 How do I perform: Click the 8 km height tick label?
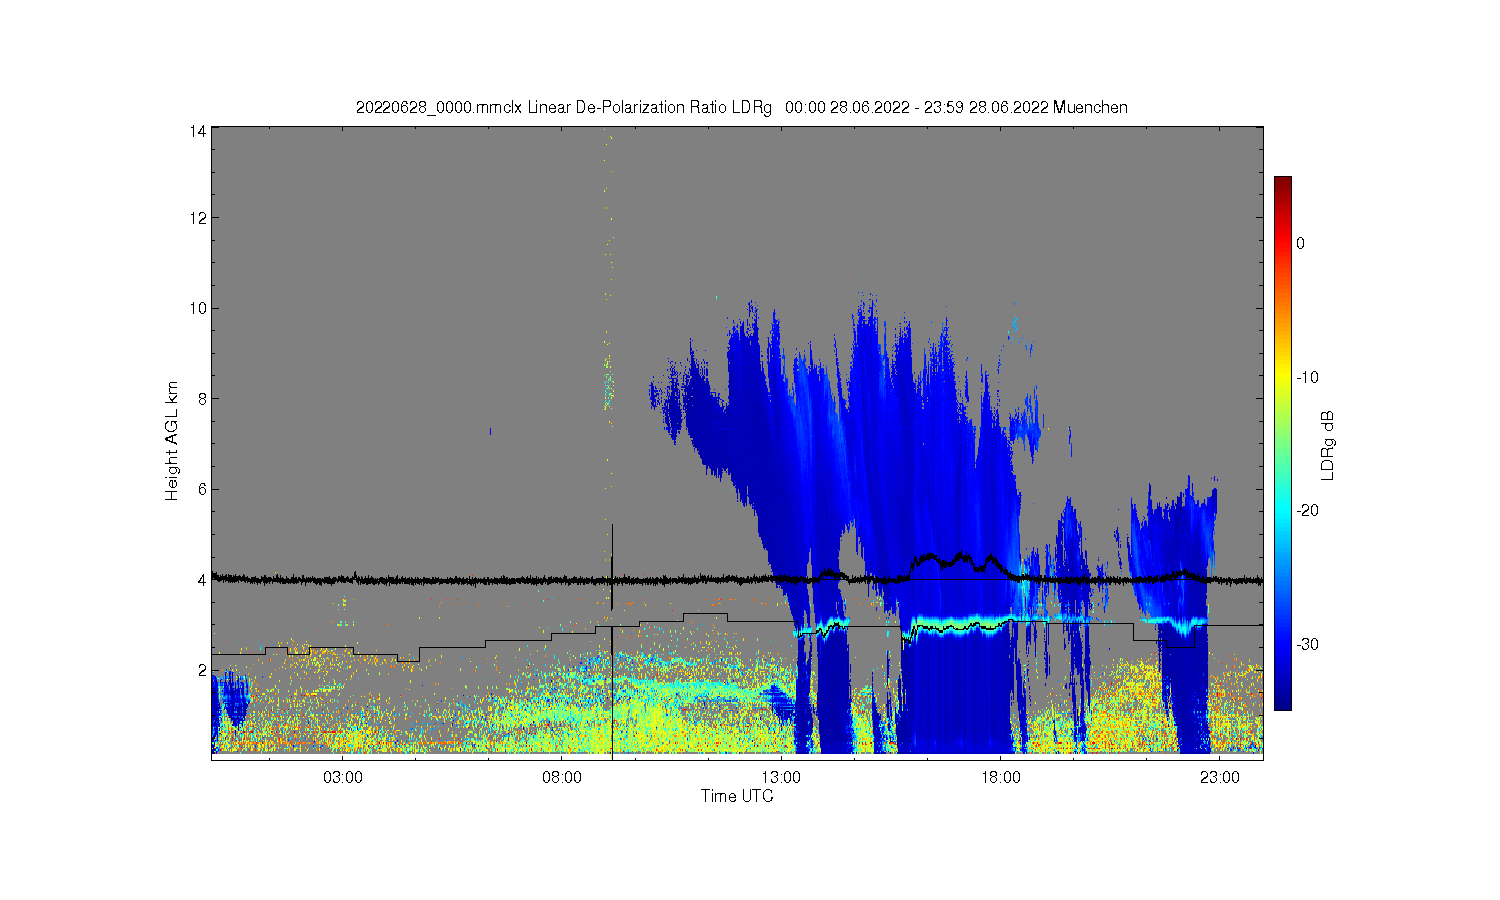point(202,398)
